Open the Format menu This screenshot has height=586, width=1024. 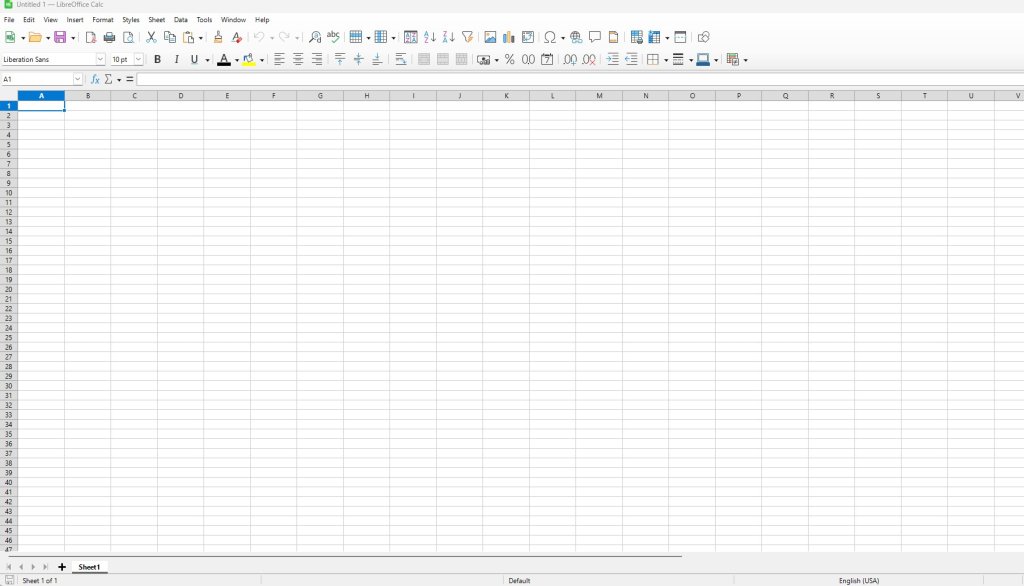(103, 20)
